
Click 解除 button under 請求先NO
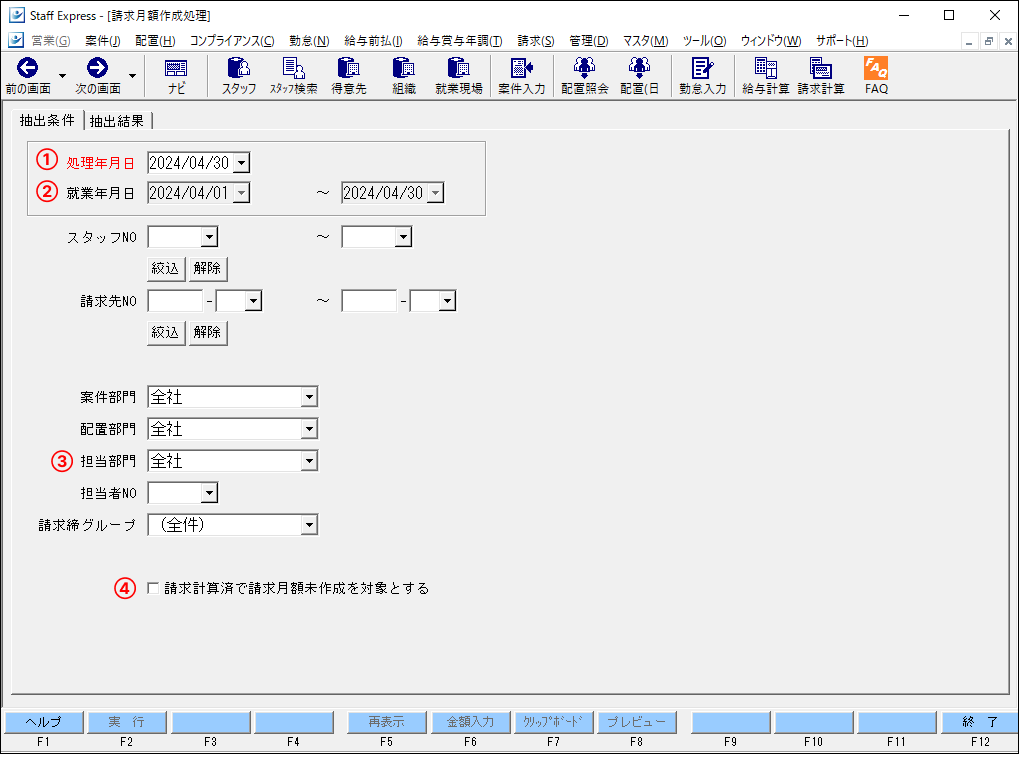point(208,332)
